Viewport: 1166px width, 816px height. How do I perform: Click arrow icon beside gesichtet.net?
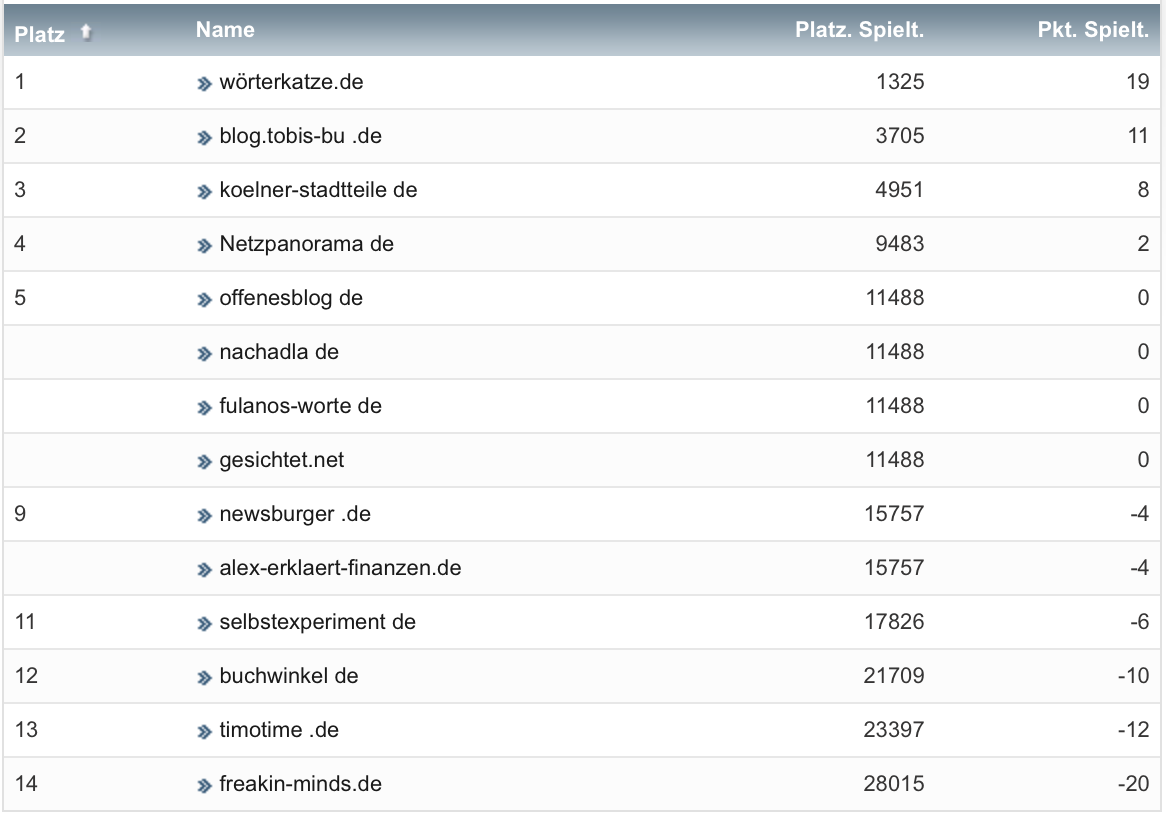click(x=204, y=462)
